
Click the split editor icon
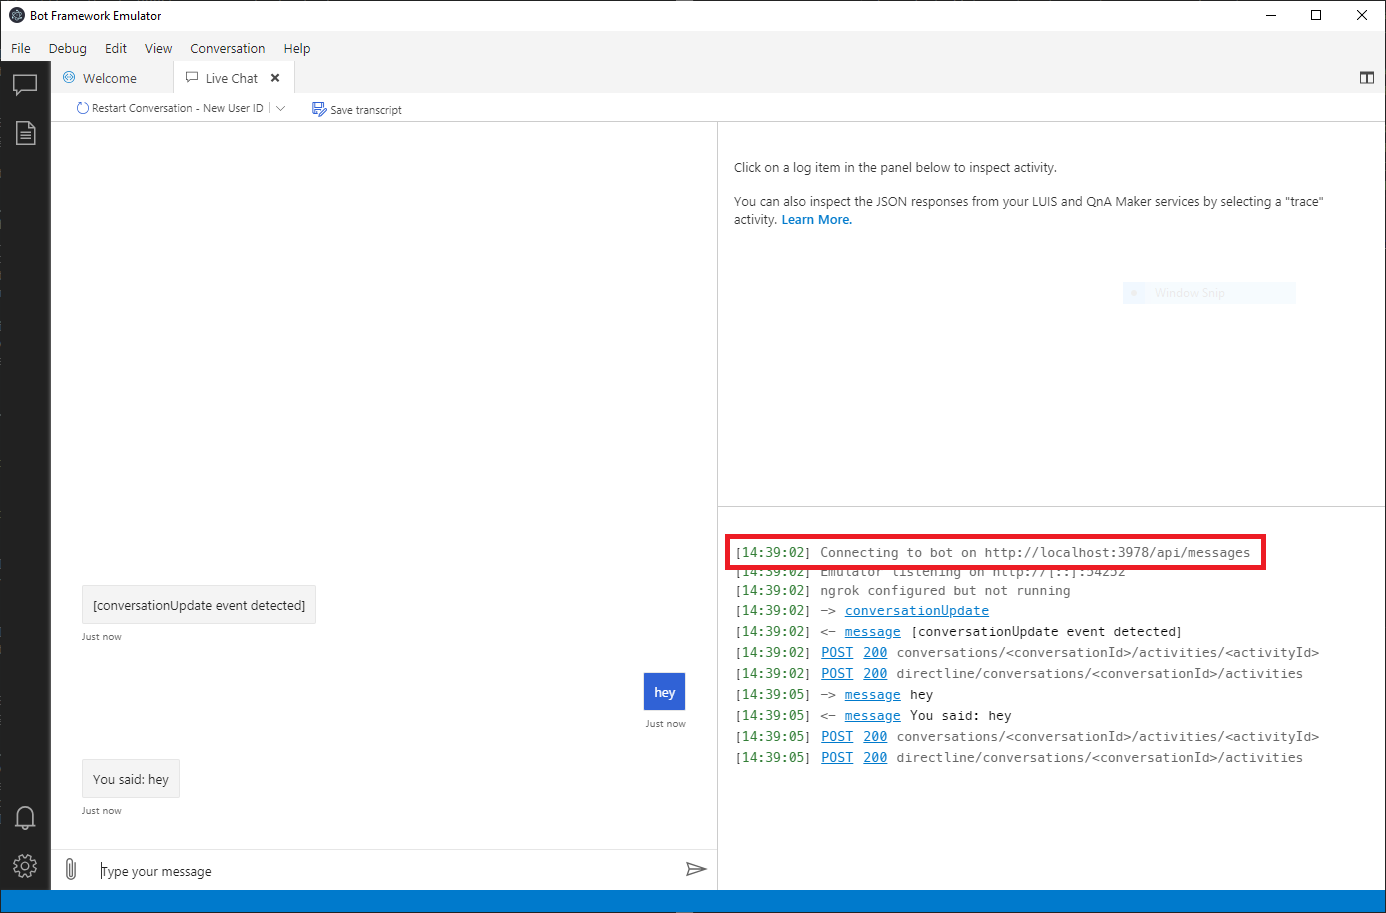click(1367, 77)
